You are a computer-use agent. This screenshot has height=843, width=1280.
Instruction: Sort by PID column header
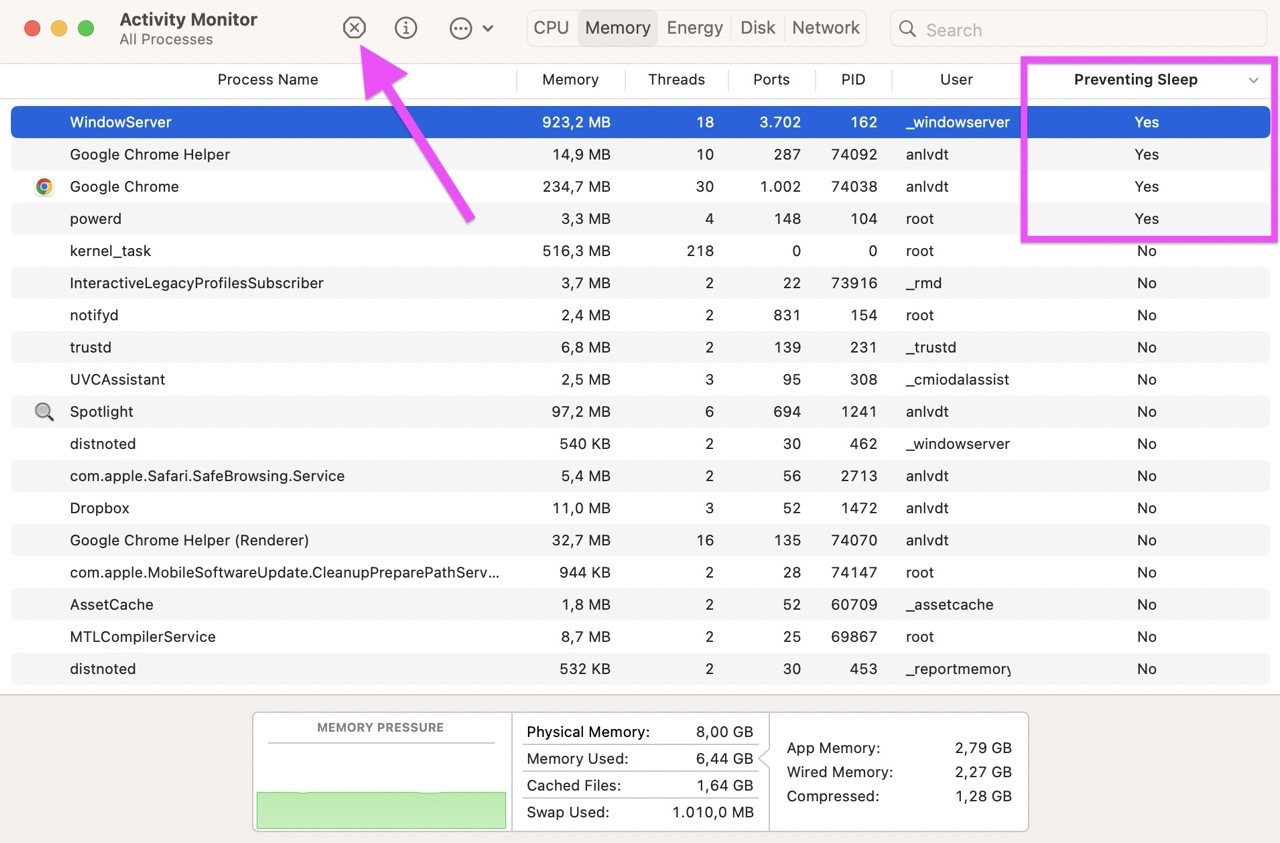(x=853, y=80)
